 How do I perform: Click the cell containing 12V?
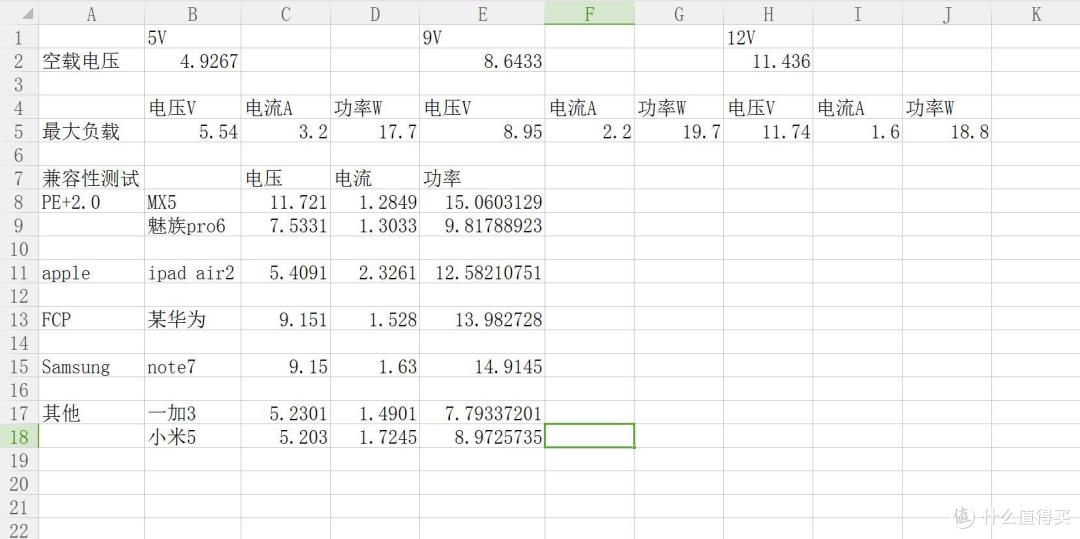[768, 37]
